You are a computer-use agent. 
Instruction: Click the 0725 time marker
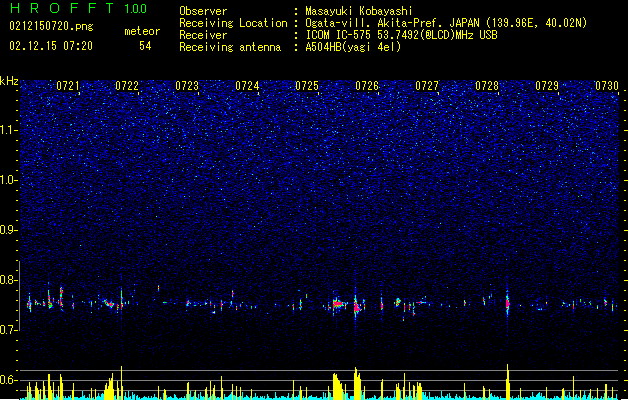pyautogui.click(x=307, y=86)
